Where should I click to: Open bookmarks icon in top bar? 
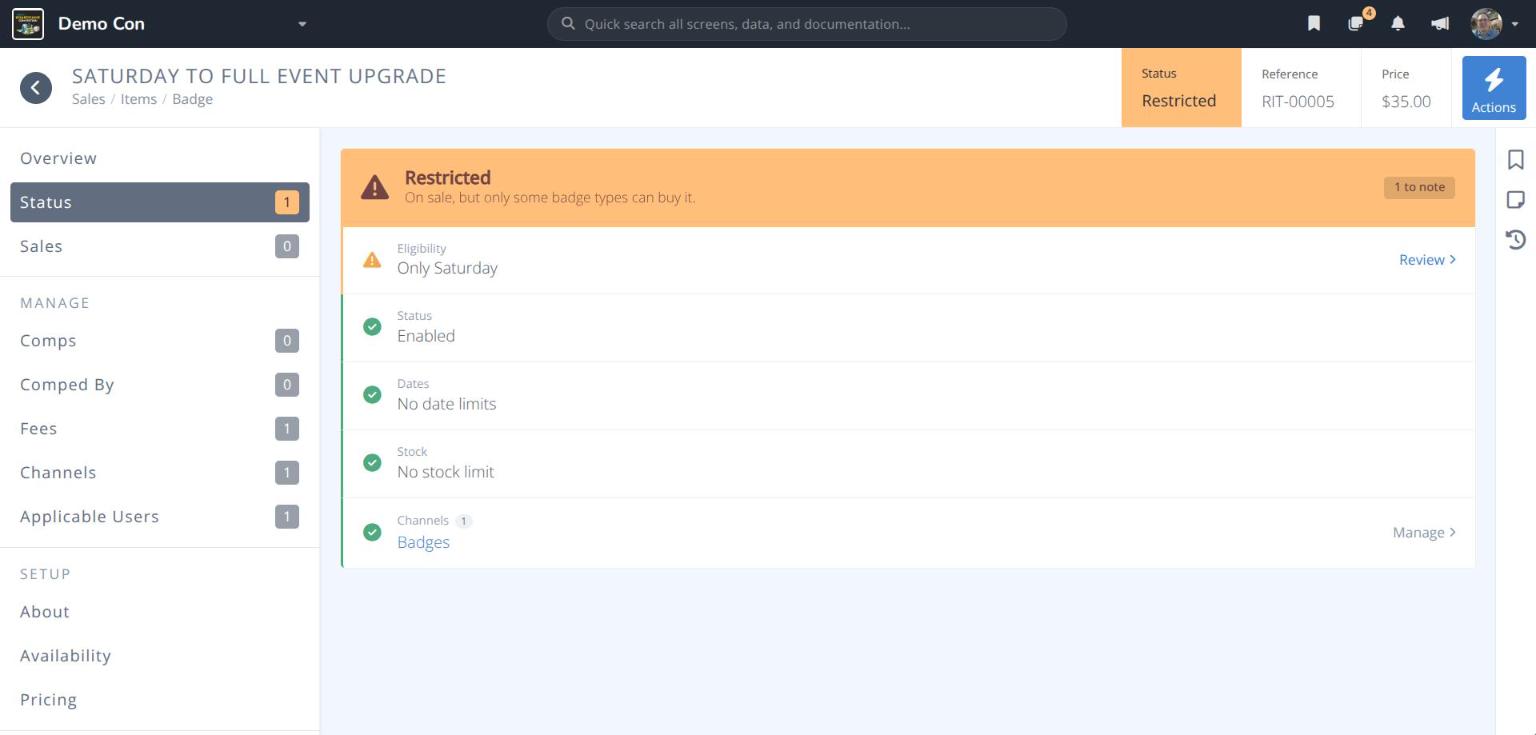(x=1314, y=23)
